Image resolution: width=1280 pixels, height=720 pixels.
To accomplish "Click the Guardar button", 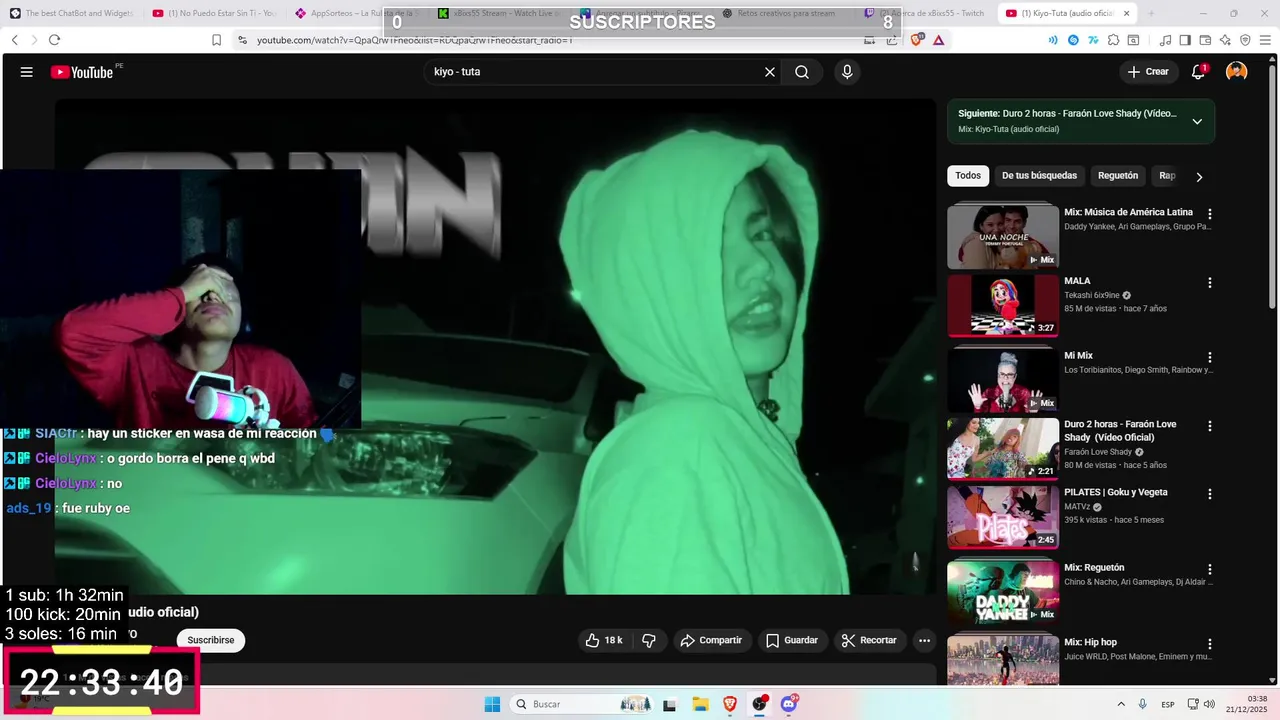I will point(792,640).
